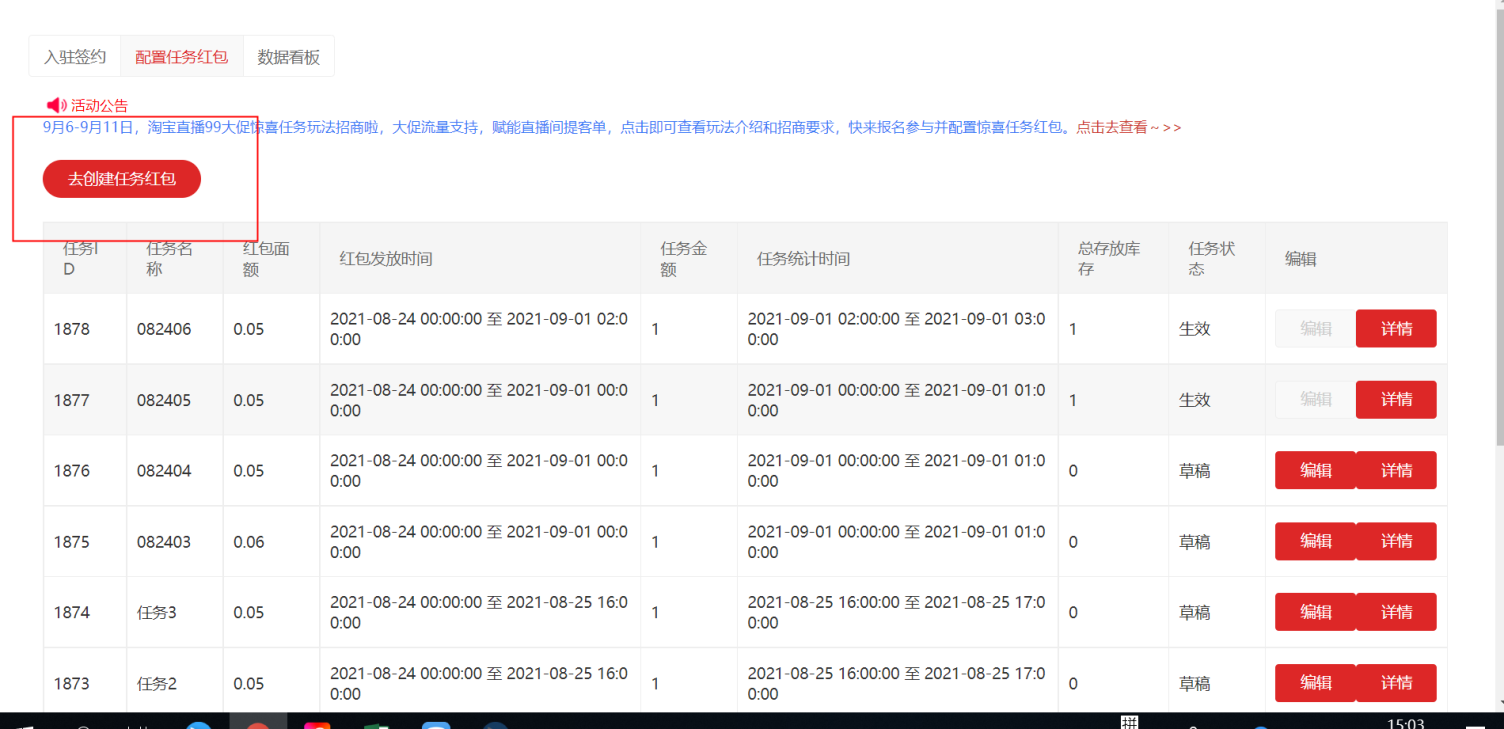Open the Instagram app from the taskbar
The height and width of the screenshot is (729, 1504).
(317, 723)
